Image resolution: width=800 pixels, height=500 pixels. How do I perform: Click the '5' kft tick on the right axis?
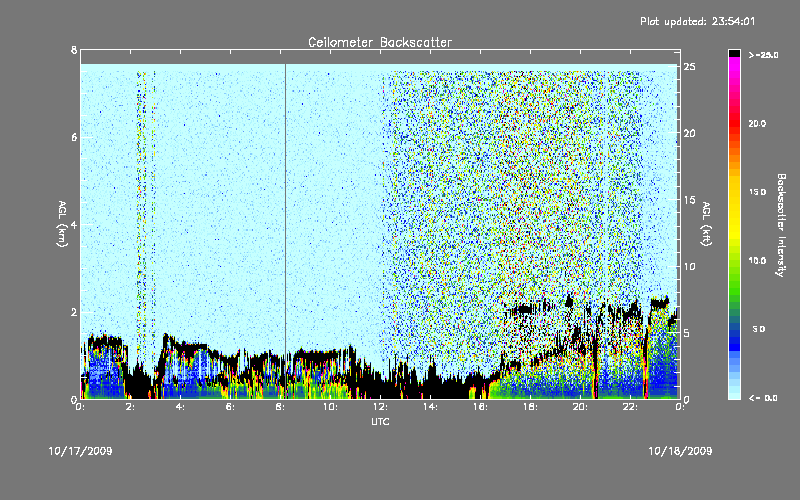[687, 333]
